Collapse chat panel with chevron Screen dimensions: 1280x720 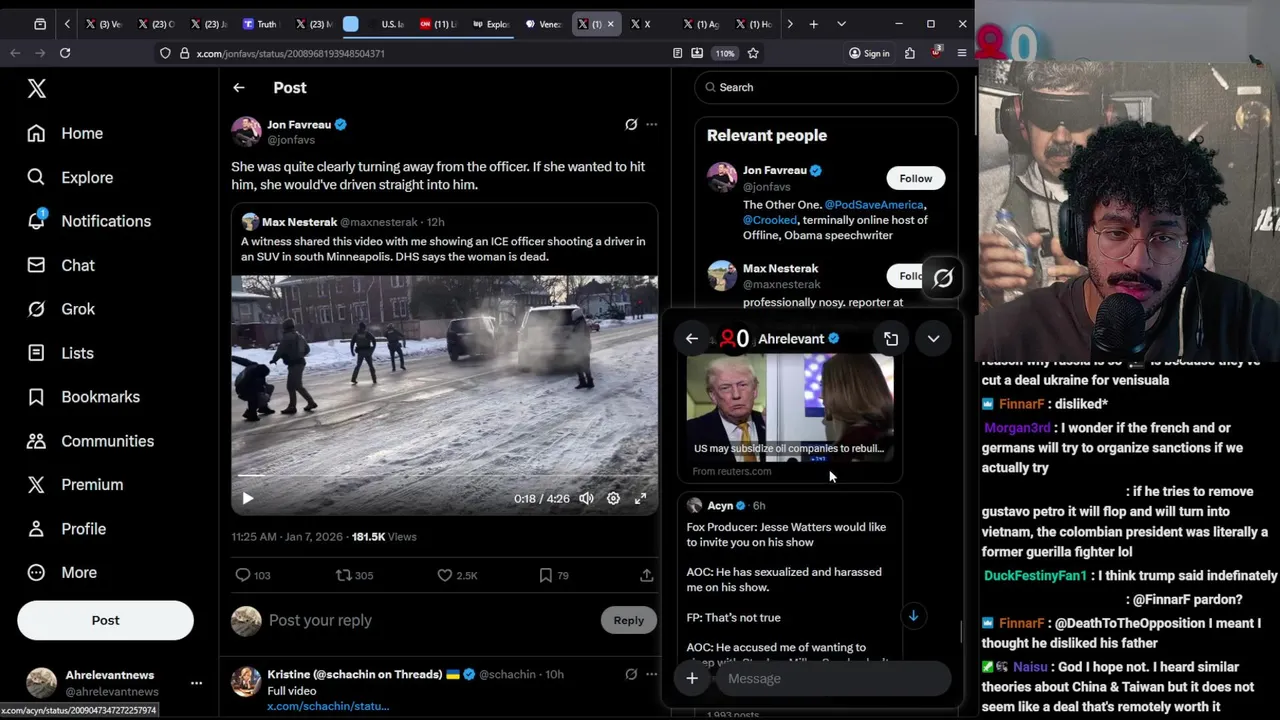(x=933, y=339)
